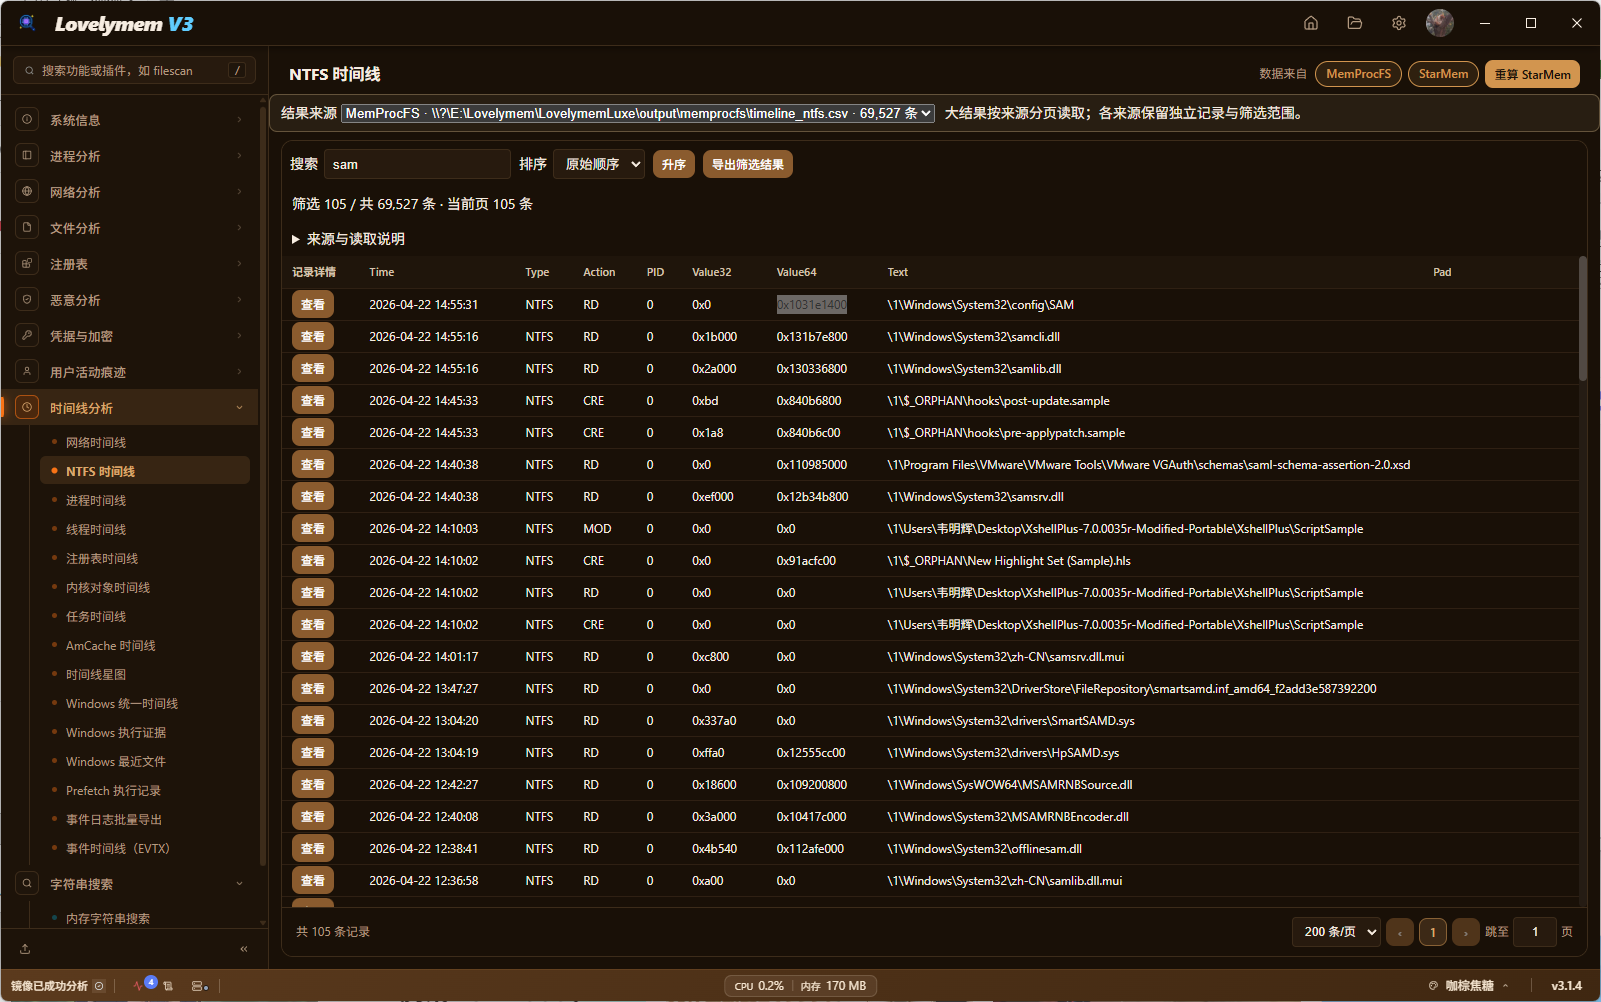Select the StarMem data source pill
Image resolution: width=1601 pixels, height=1002 pixels.
coord(1443,74)
